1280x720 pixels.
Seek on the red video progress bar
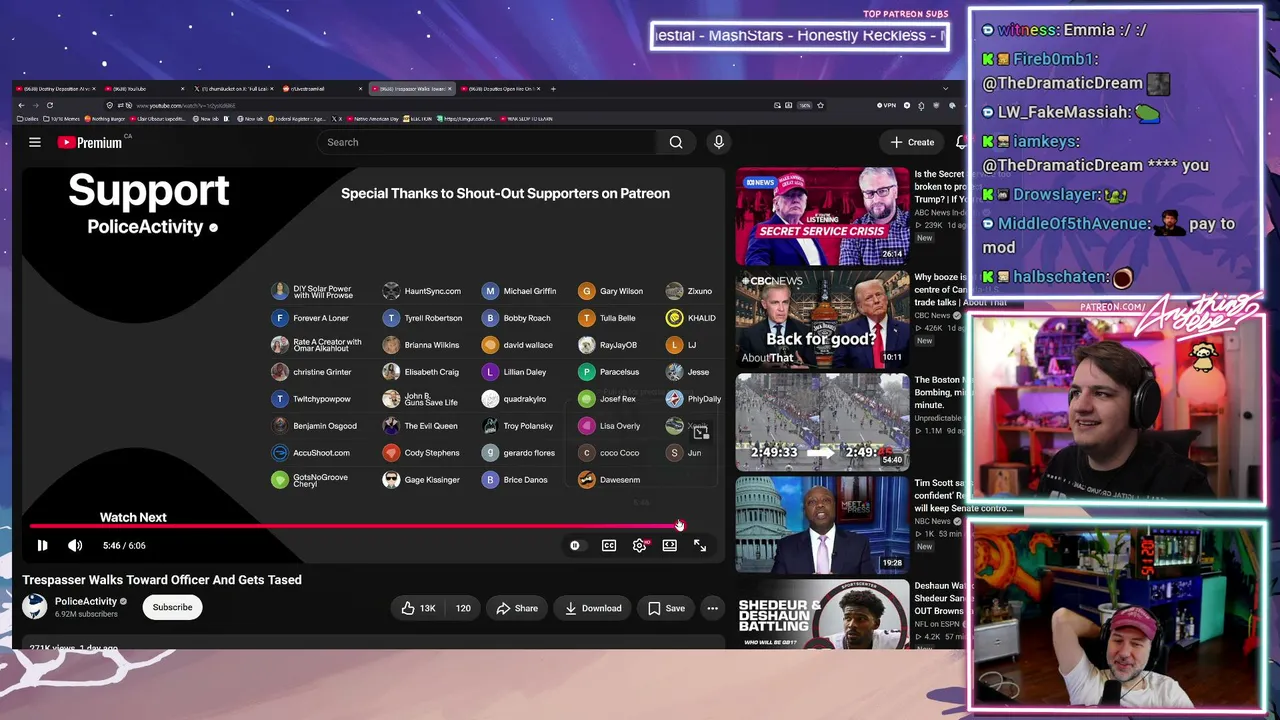pyautogui.click(x=355, y=526)
